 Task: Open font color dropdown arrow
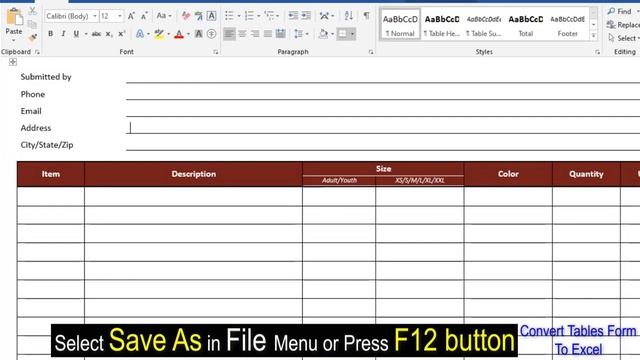click(188, 34)
